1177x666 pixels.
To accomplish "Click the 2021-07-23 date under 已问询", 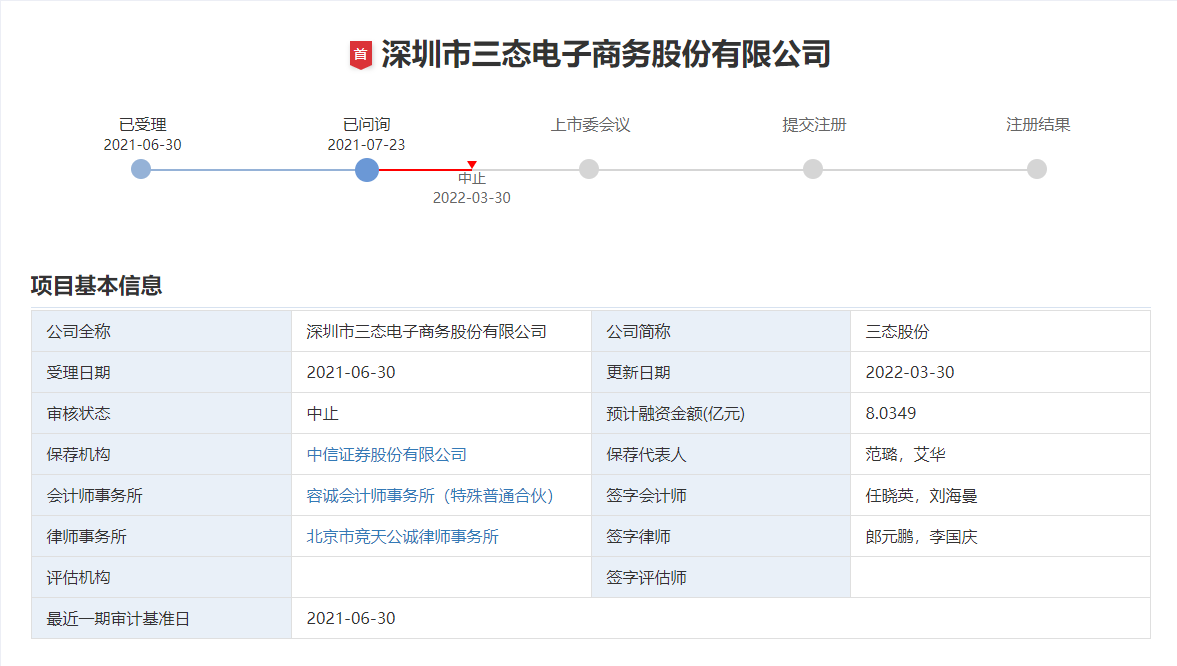I will 366,145.
